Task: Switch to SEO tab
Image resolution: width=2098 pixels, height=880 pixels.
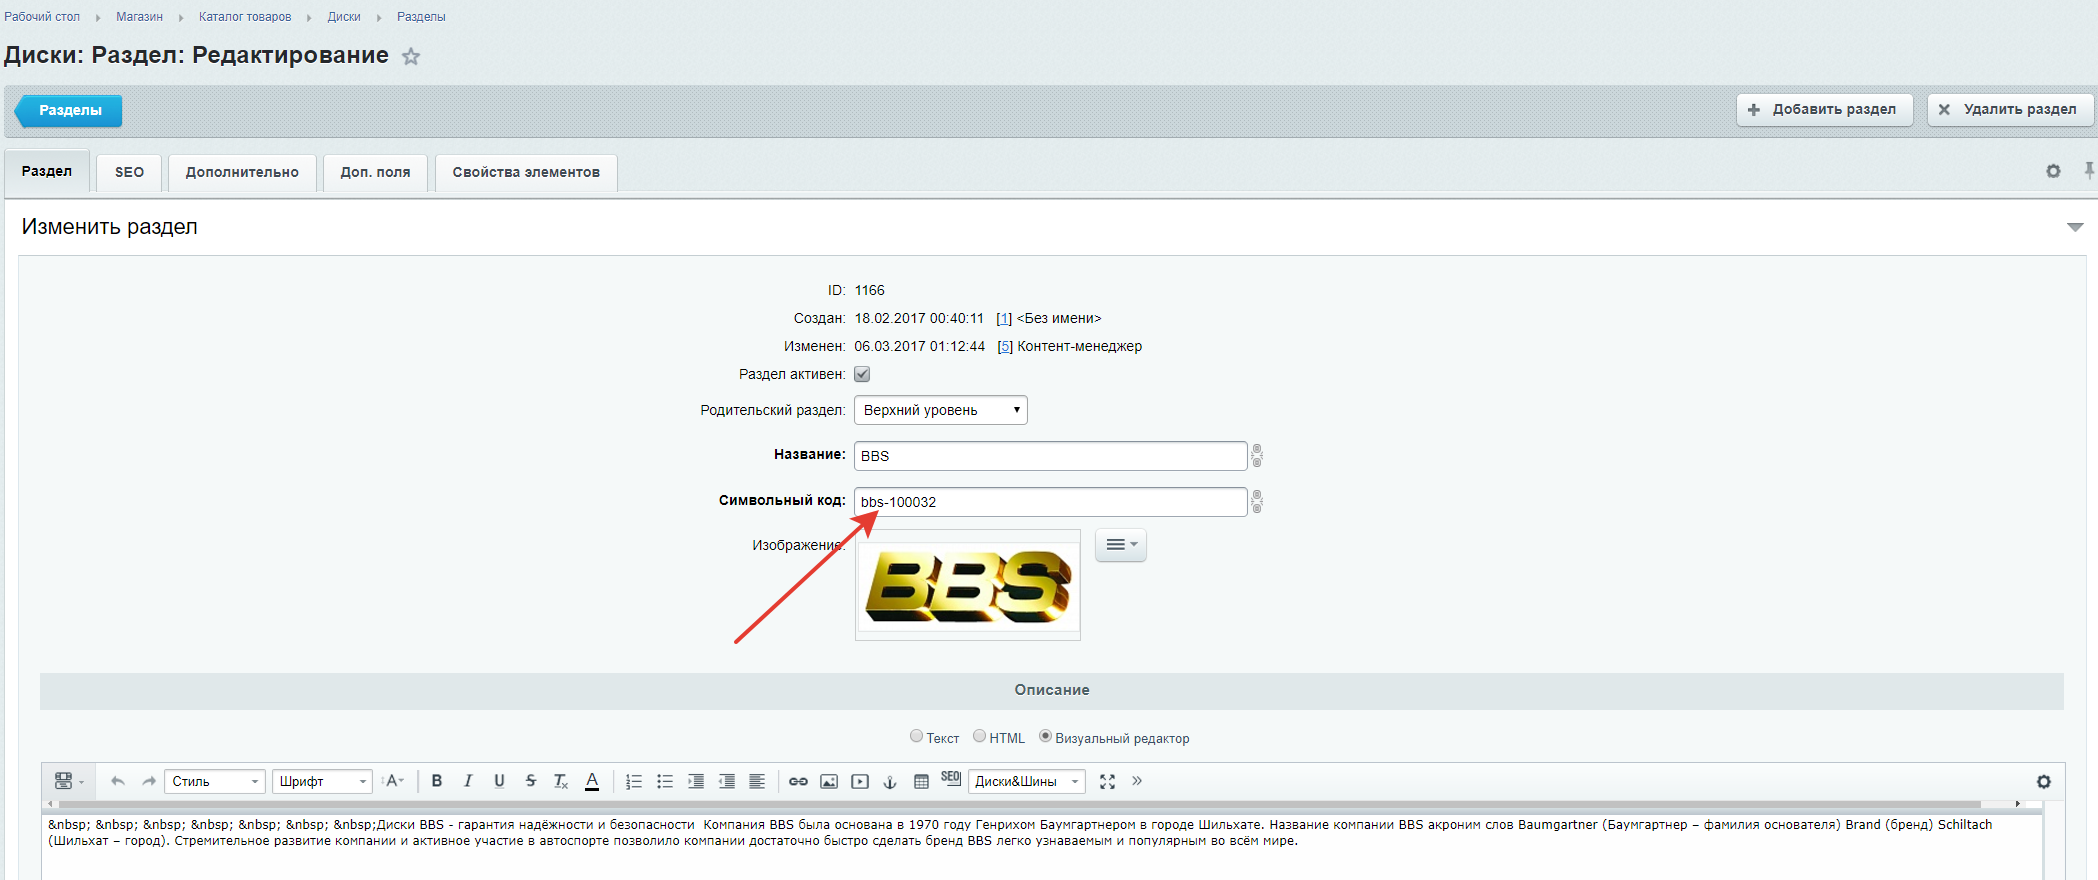Action: (x=129, y=172)
